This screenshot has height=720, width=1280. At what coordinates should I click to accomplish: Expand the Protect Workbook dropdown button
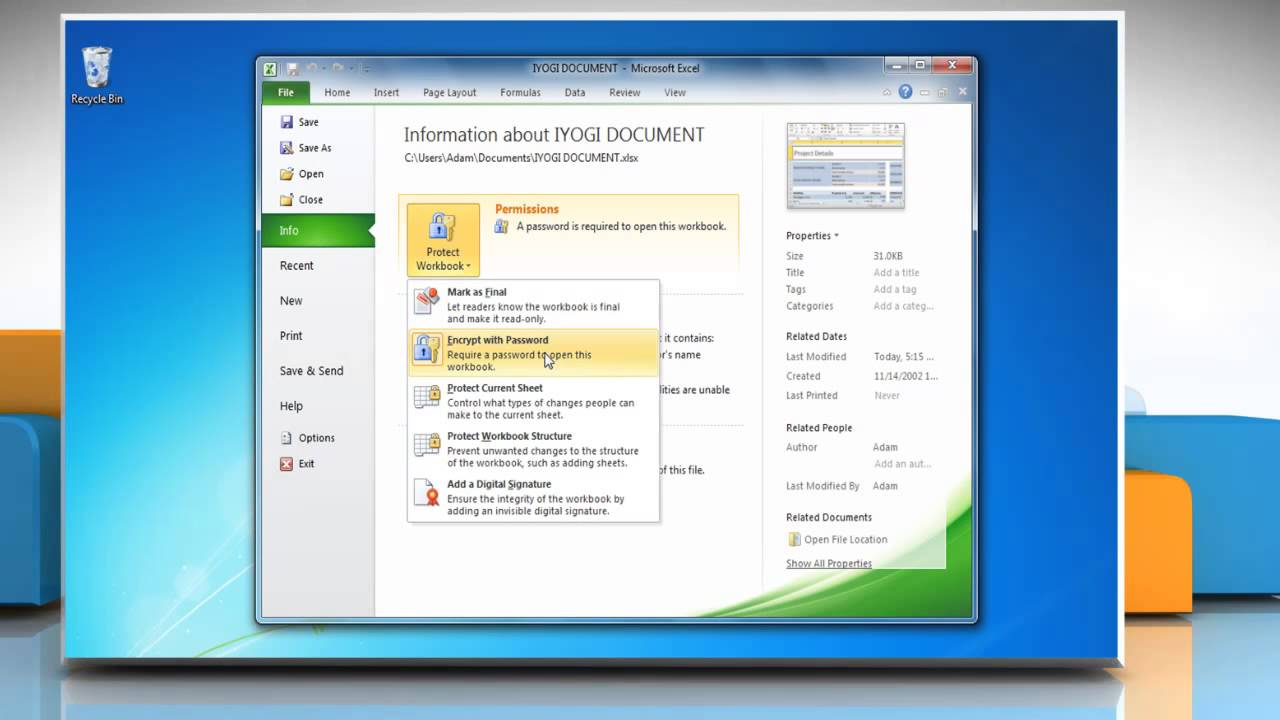tap(443, 240)
